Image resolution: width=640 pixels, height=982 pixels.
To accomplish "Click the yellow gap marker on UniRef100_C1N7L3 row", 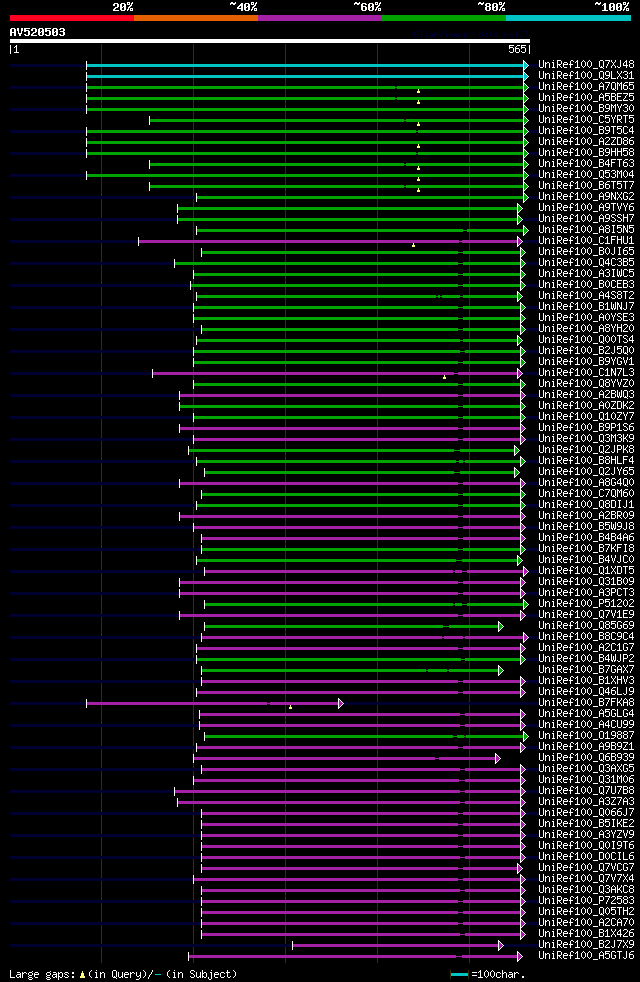I will (x=445, y=378).
